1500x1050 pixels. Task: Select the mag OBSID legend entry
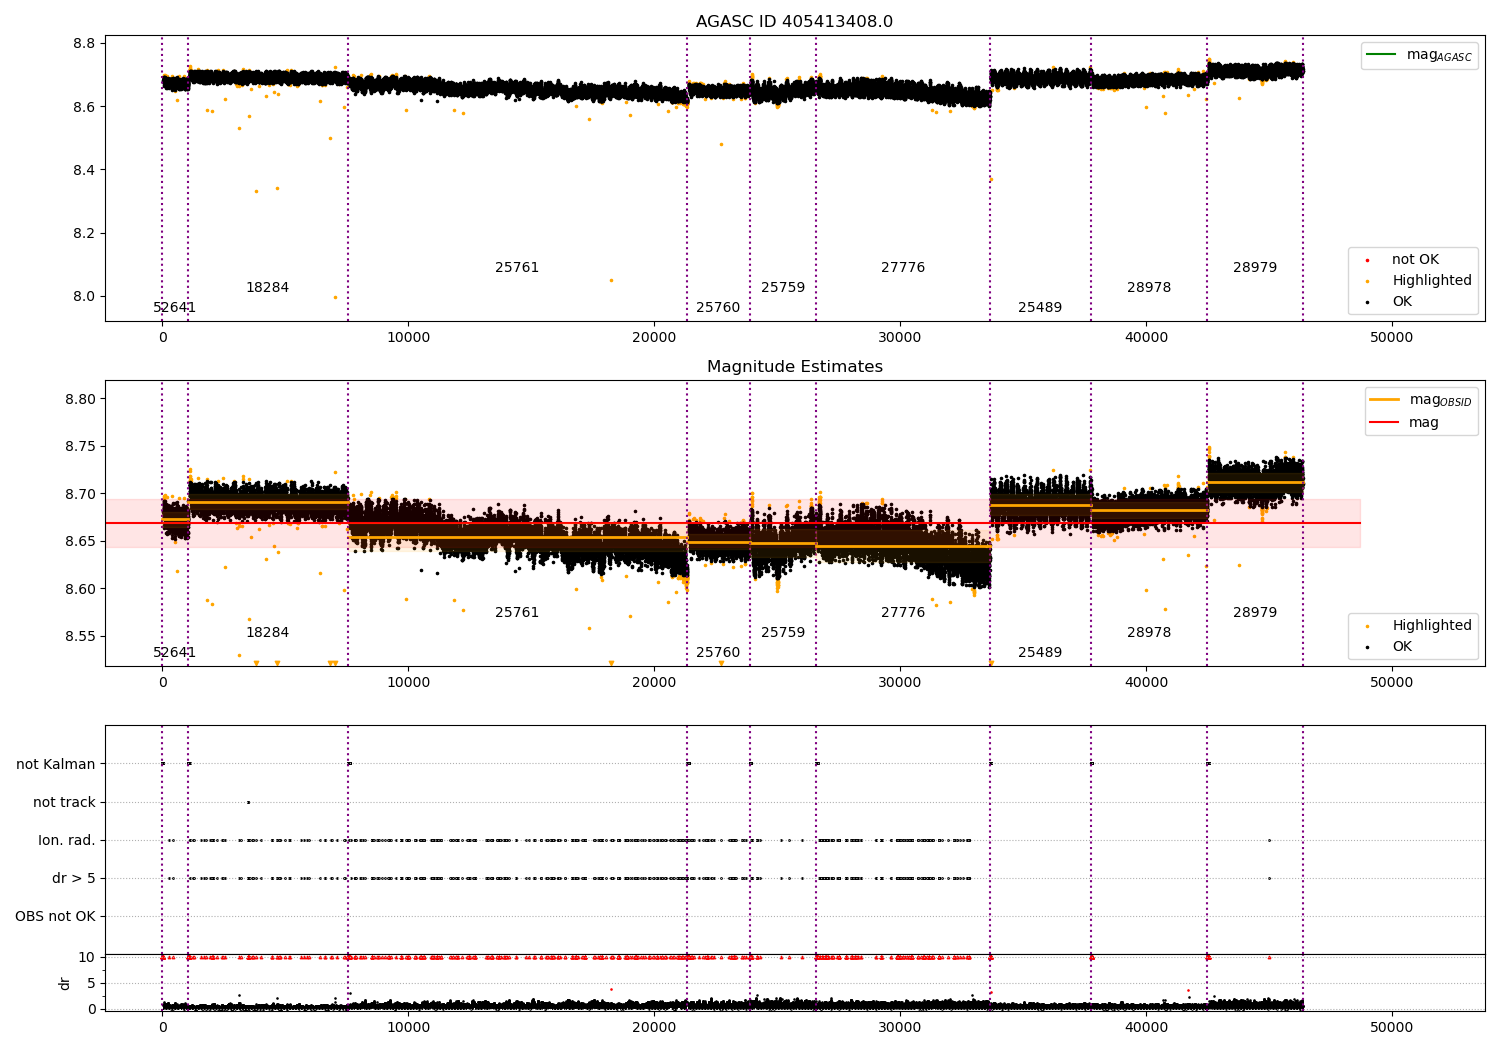pyautogui.click(x=1420, y=400)
